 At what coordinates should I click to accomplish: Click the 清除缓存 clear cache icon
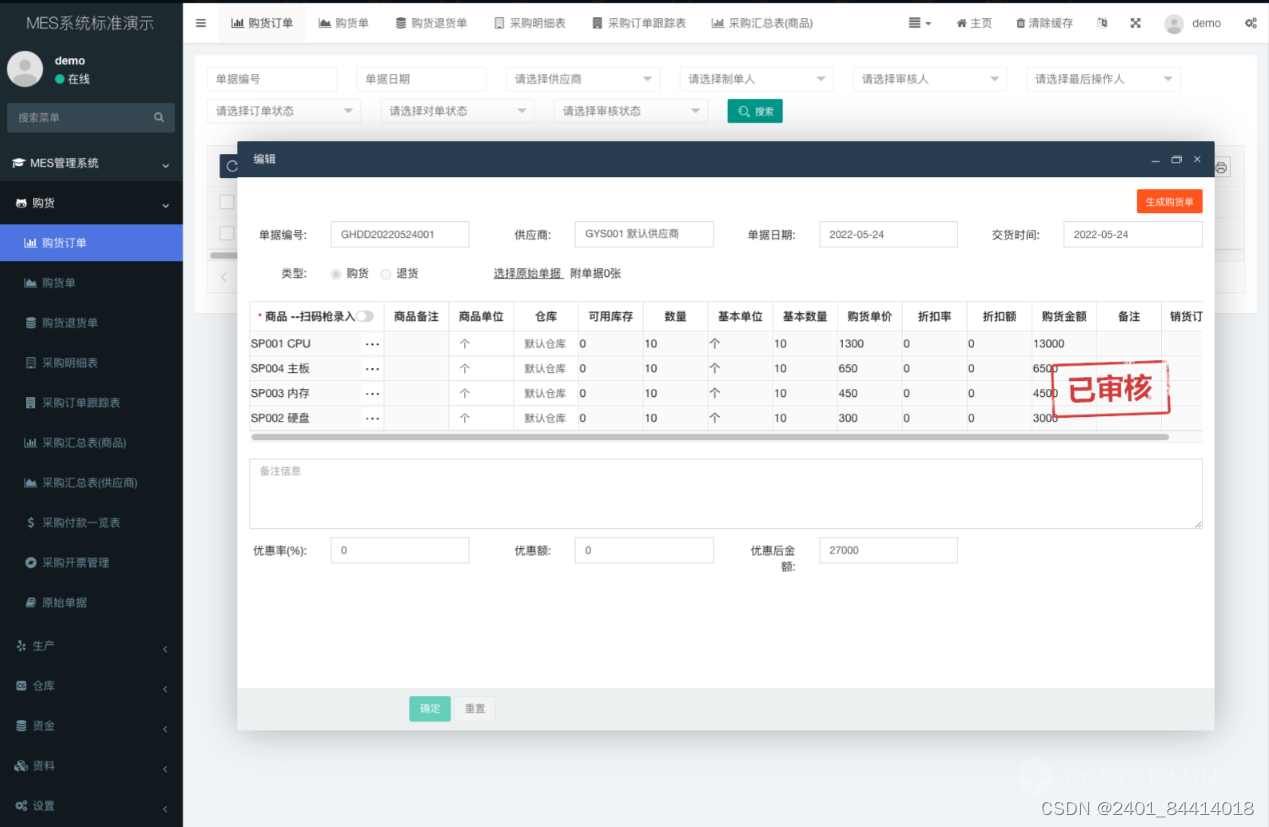point(1043,22)
